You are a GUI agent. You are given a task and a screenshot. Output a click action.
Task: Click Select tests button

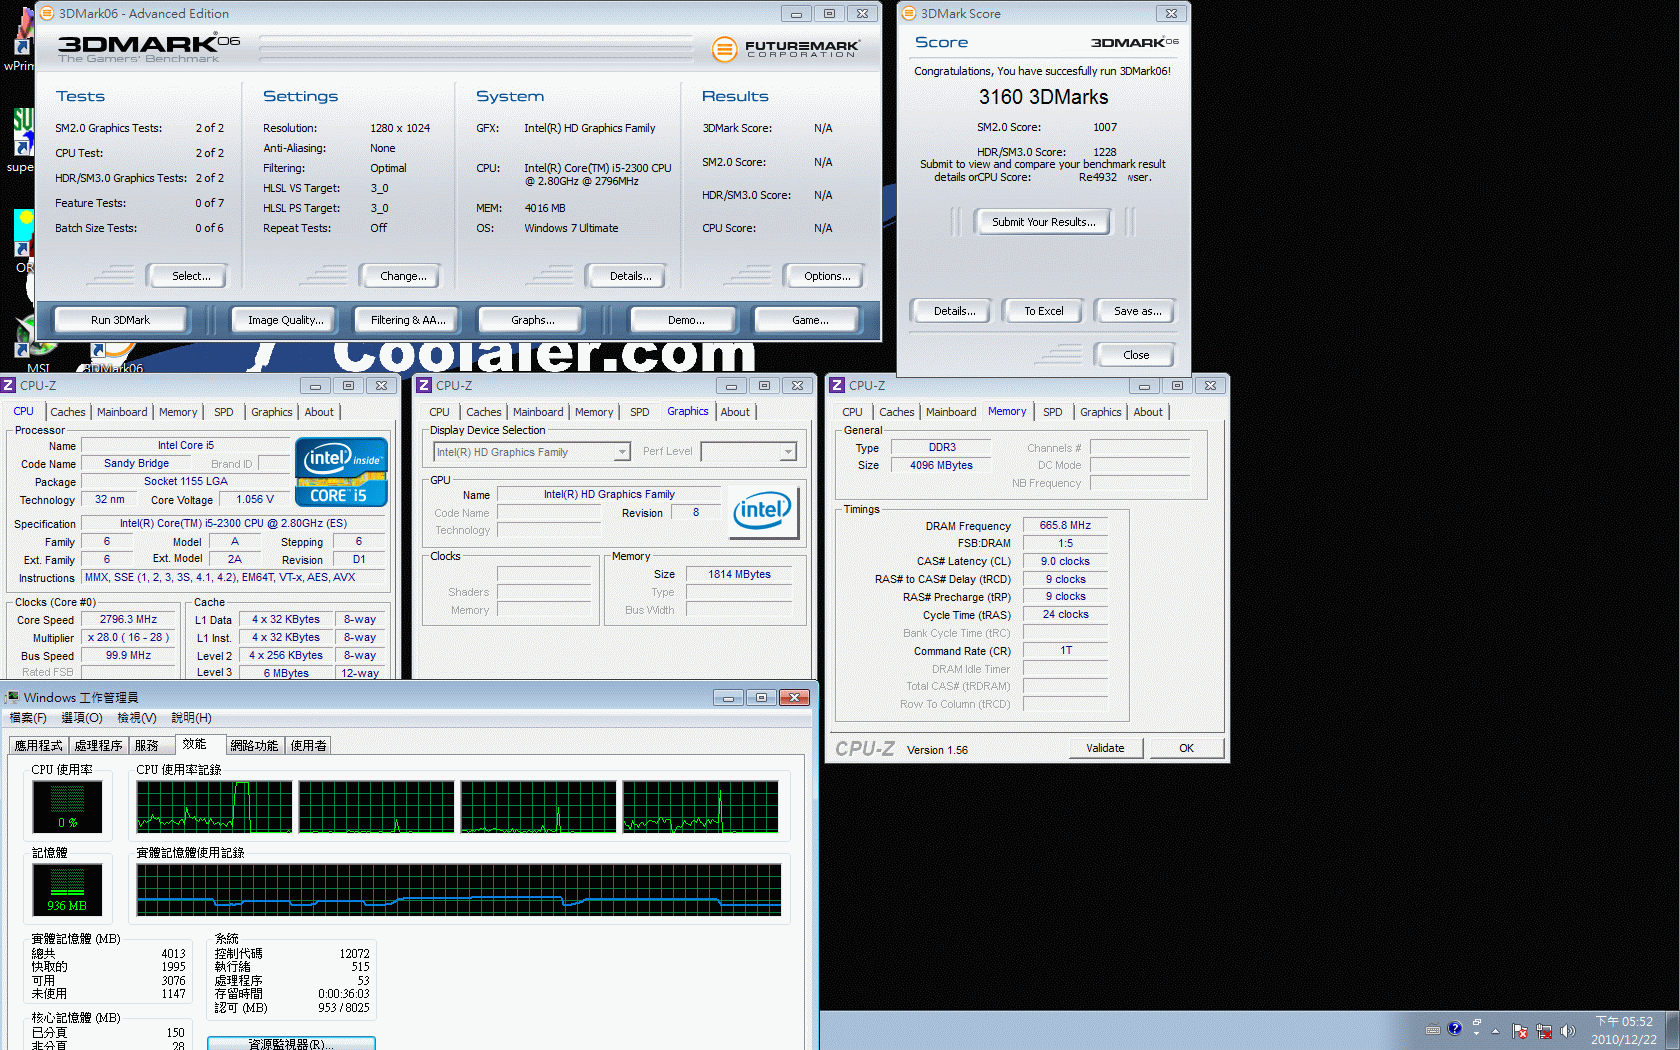click(x=190, y=276)
